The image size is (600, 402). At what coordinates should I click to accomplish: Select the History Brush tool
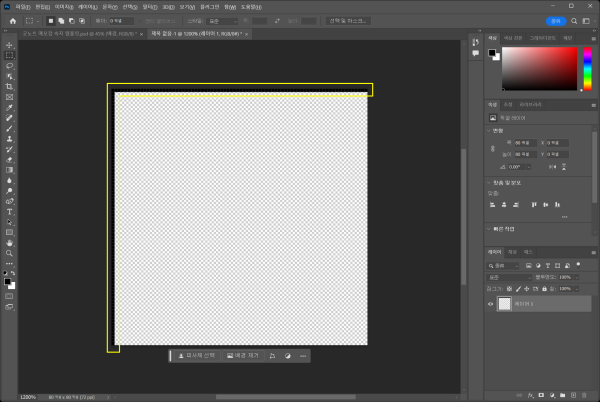[x=9, y=149]
